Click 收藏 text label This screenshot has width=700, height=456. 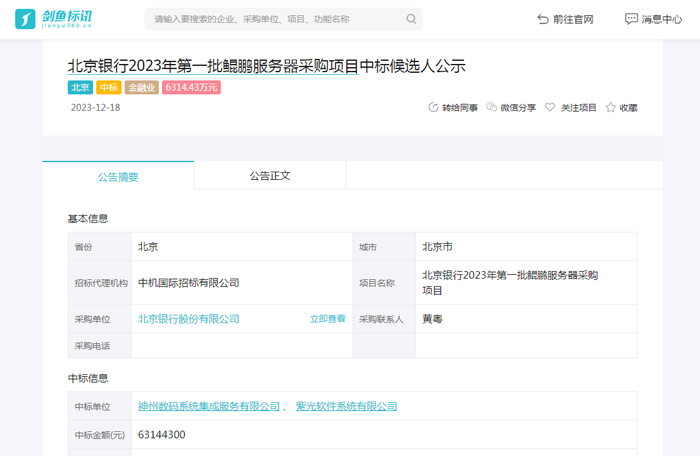point(629,108)
